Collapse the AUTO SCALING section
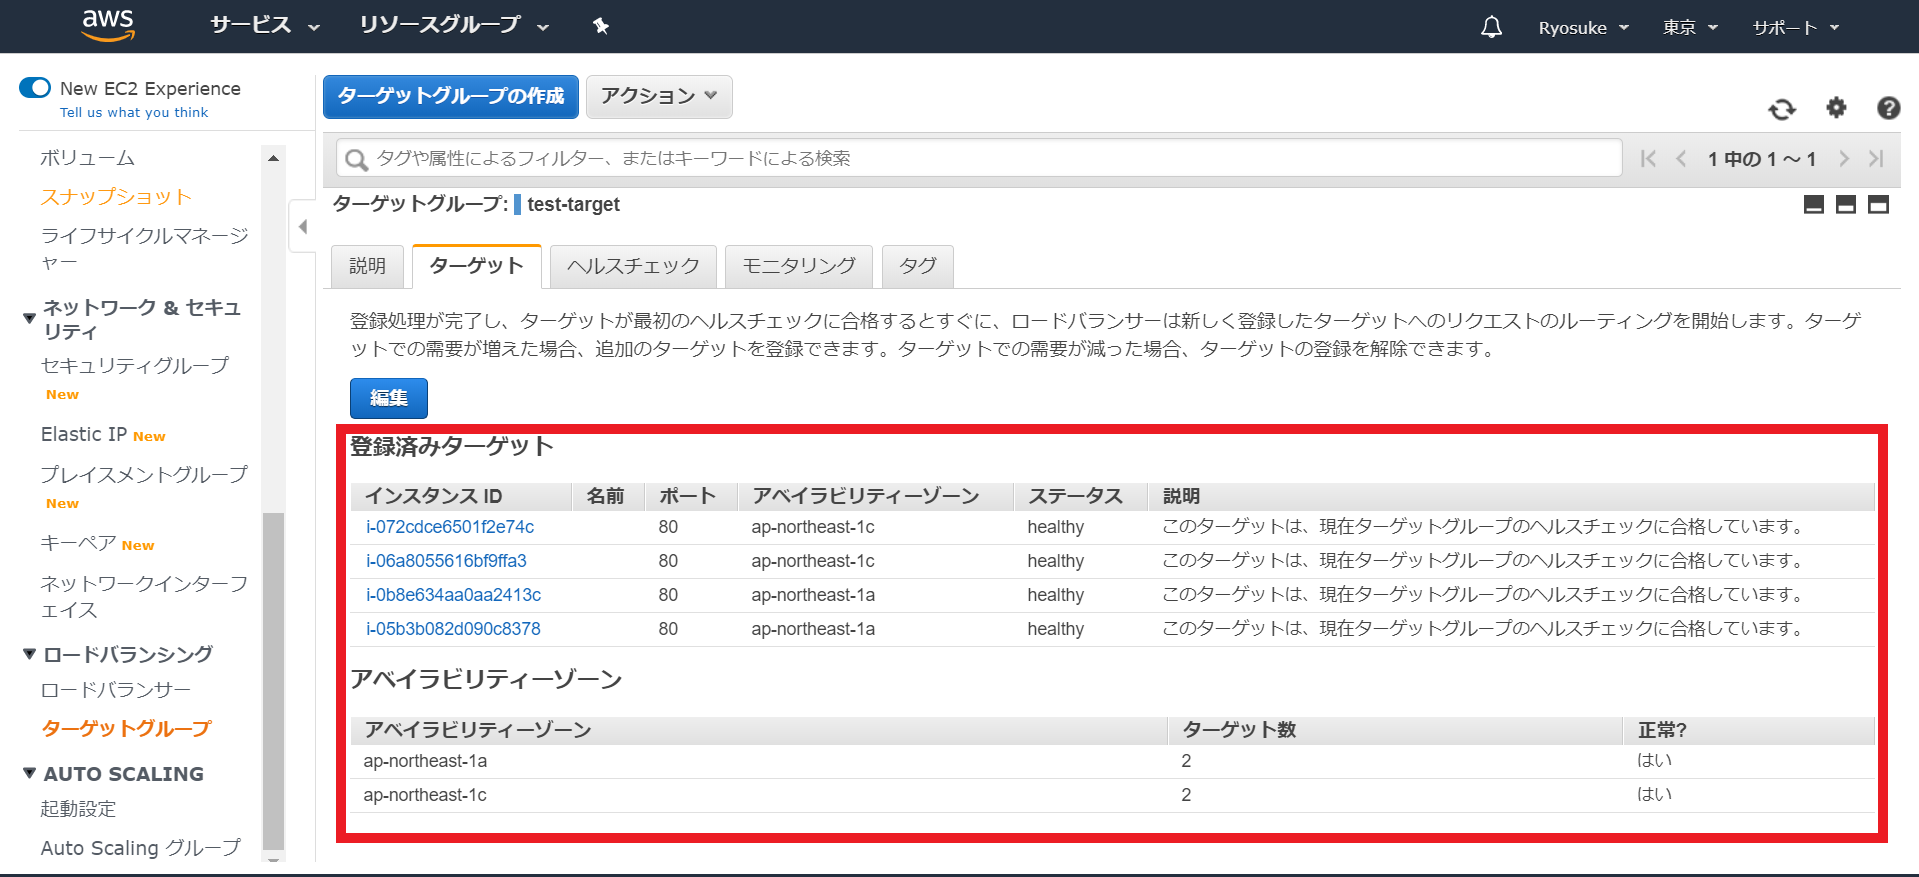Screen dimensions: 1919x877 [29, 773]
